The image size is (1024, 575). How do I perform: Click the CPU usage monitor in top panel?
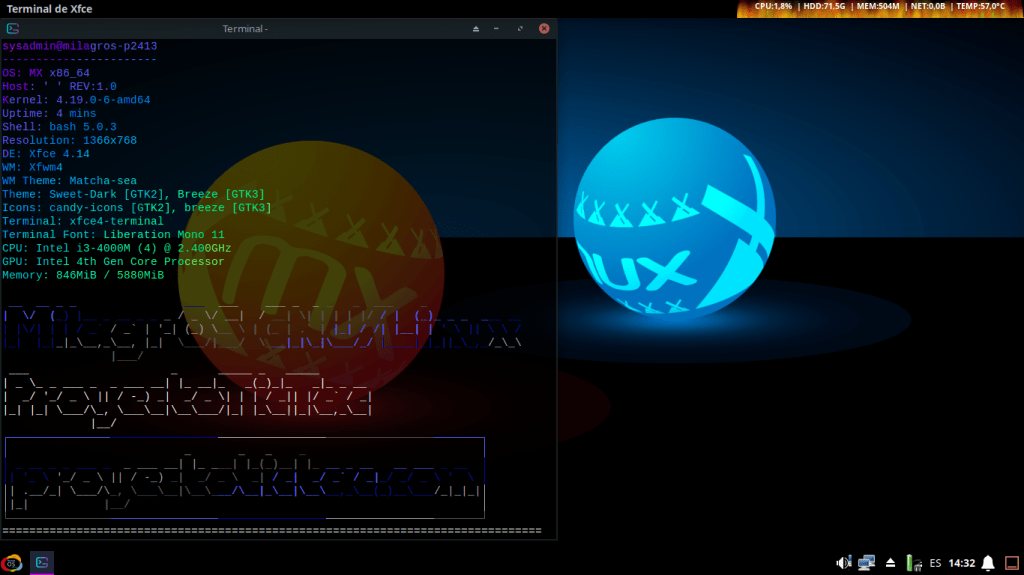pyautogui.click(x=773, y=6)
